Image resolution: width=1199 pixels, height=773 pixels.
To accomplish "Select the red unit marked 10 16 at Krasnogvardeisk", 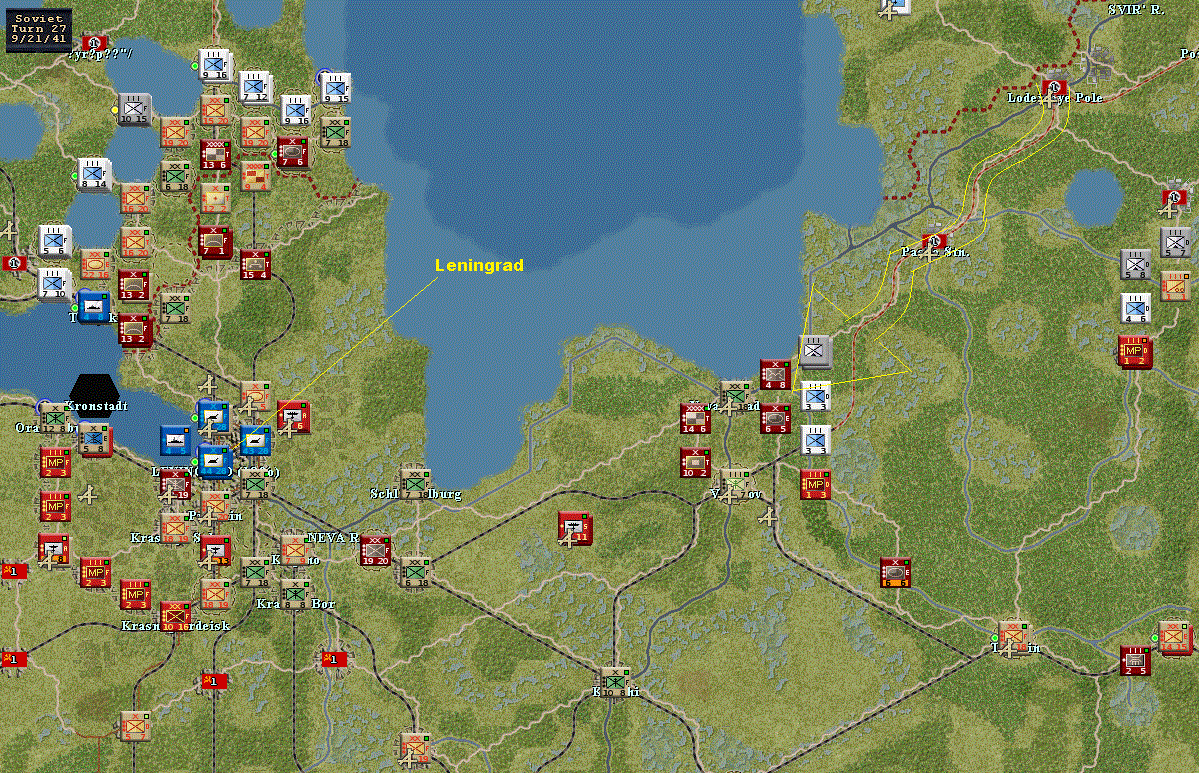I will [176, 616].
